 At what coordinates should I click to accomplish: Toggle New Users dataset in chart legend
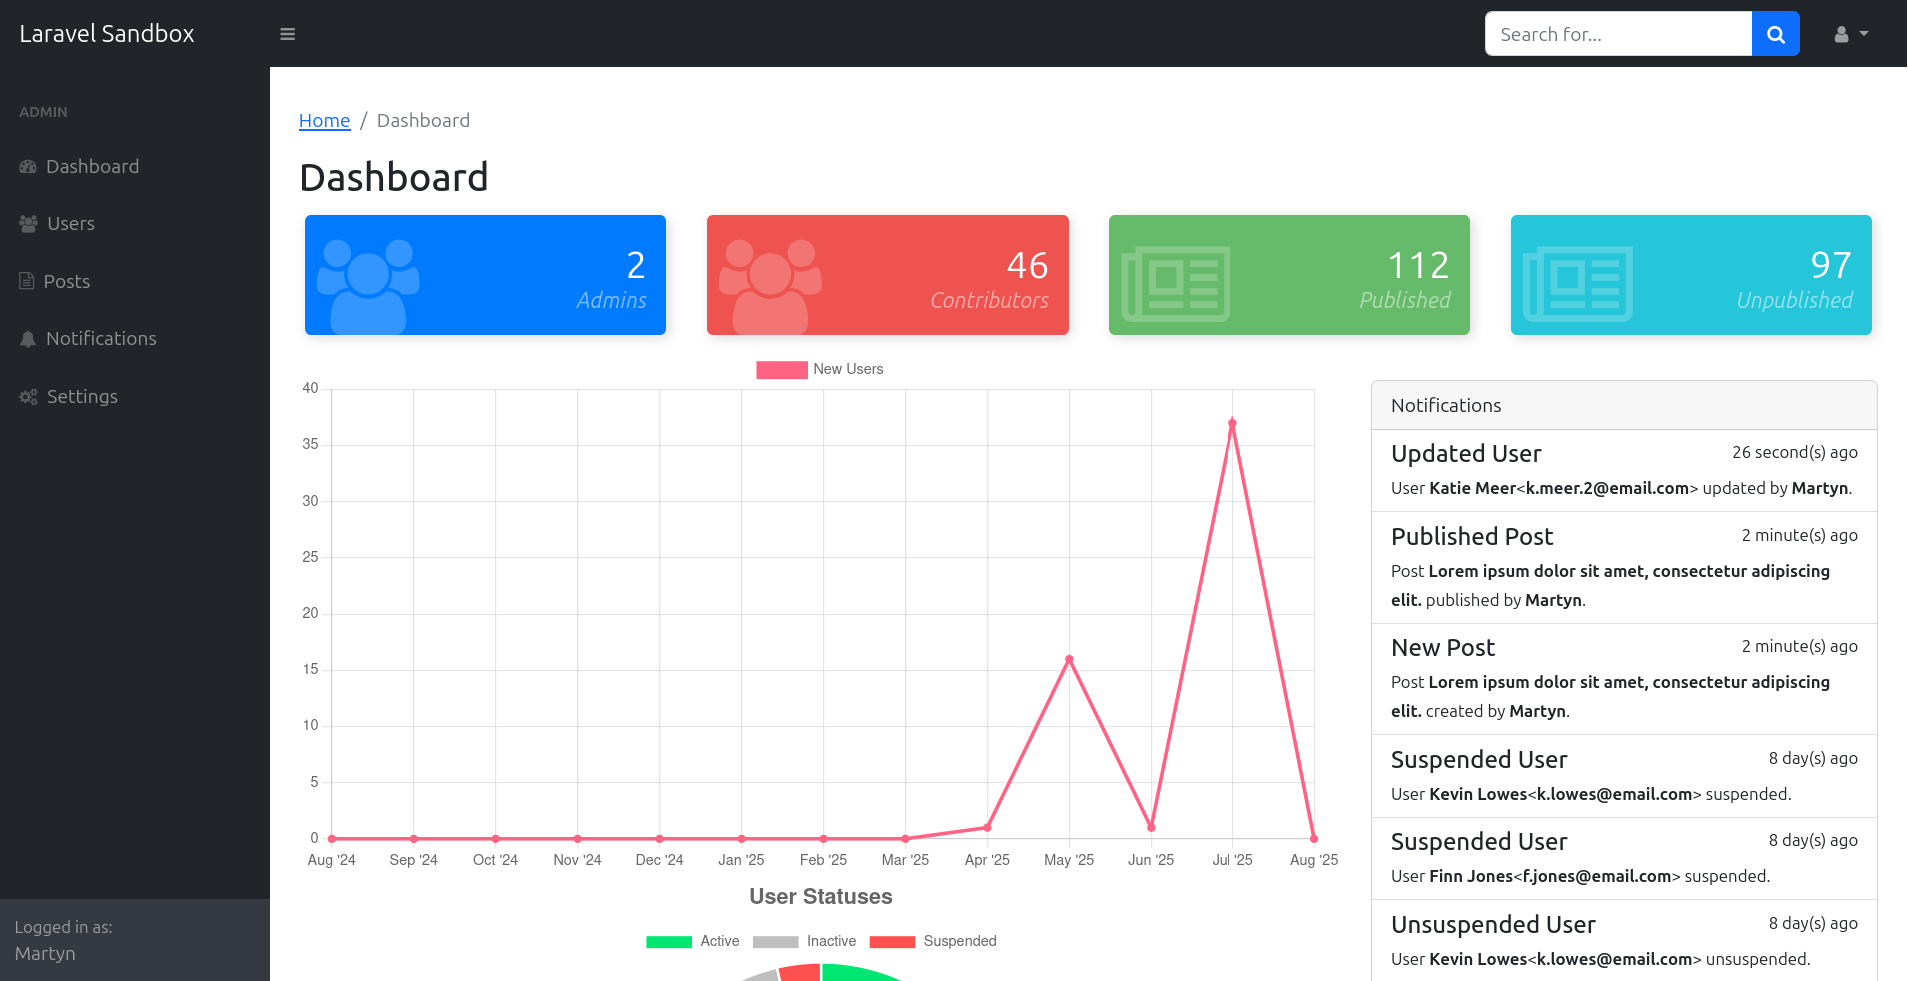click(820, 370)
